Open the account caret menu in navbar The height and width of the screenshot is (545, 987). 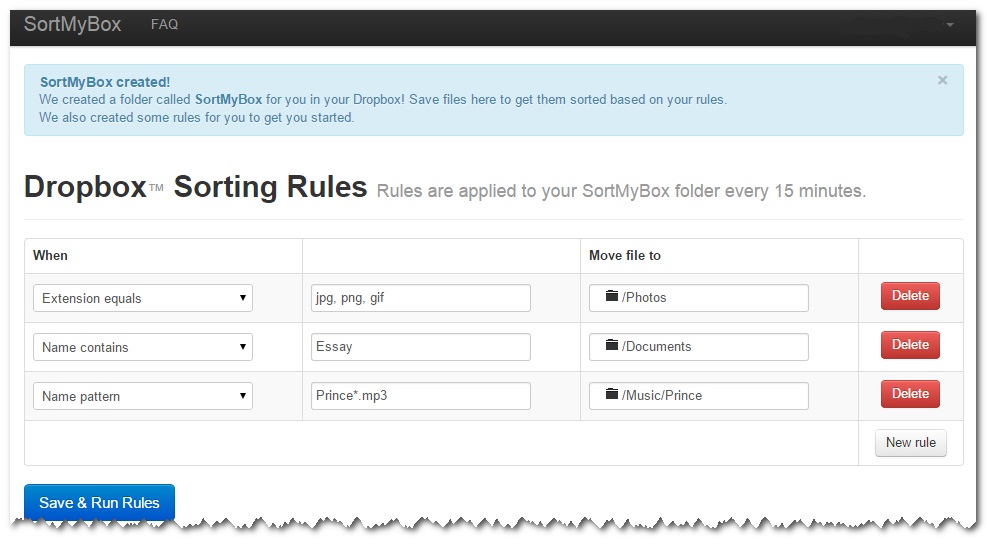point(950,25)
